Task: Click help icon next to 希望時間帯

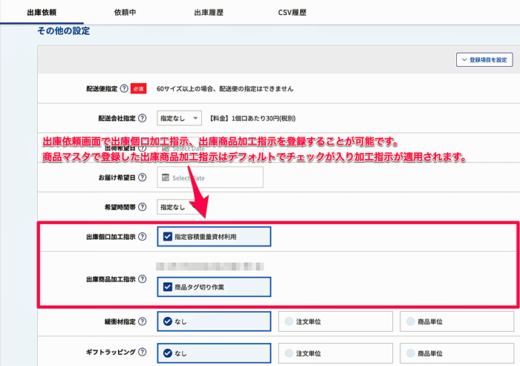Action: click(x=142, y=207)
